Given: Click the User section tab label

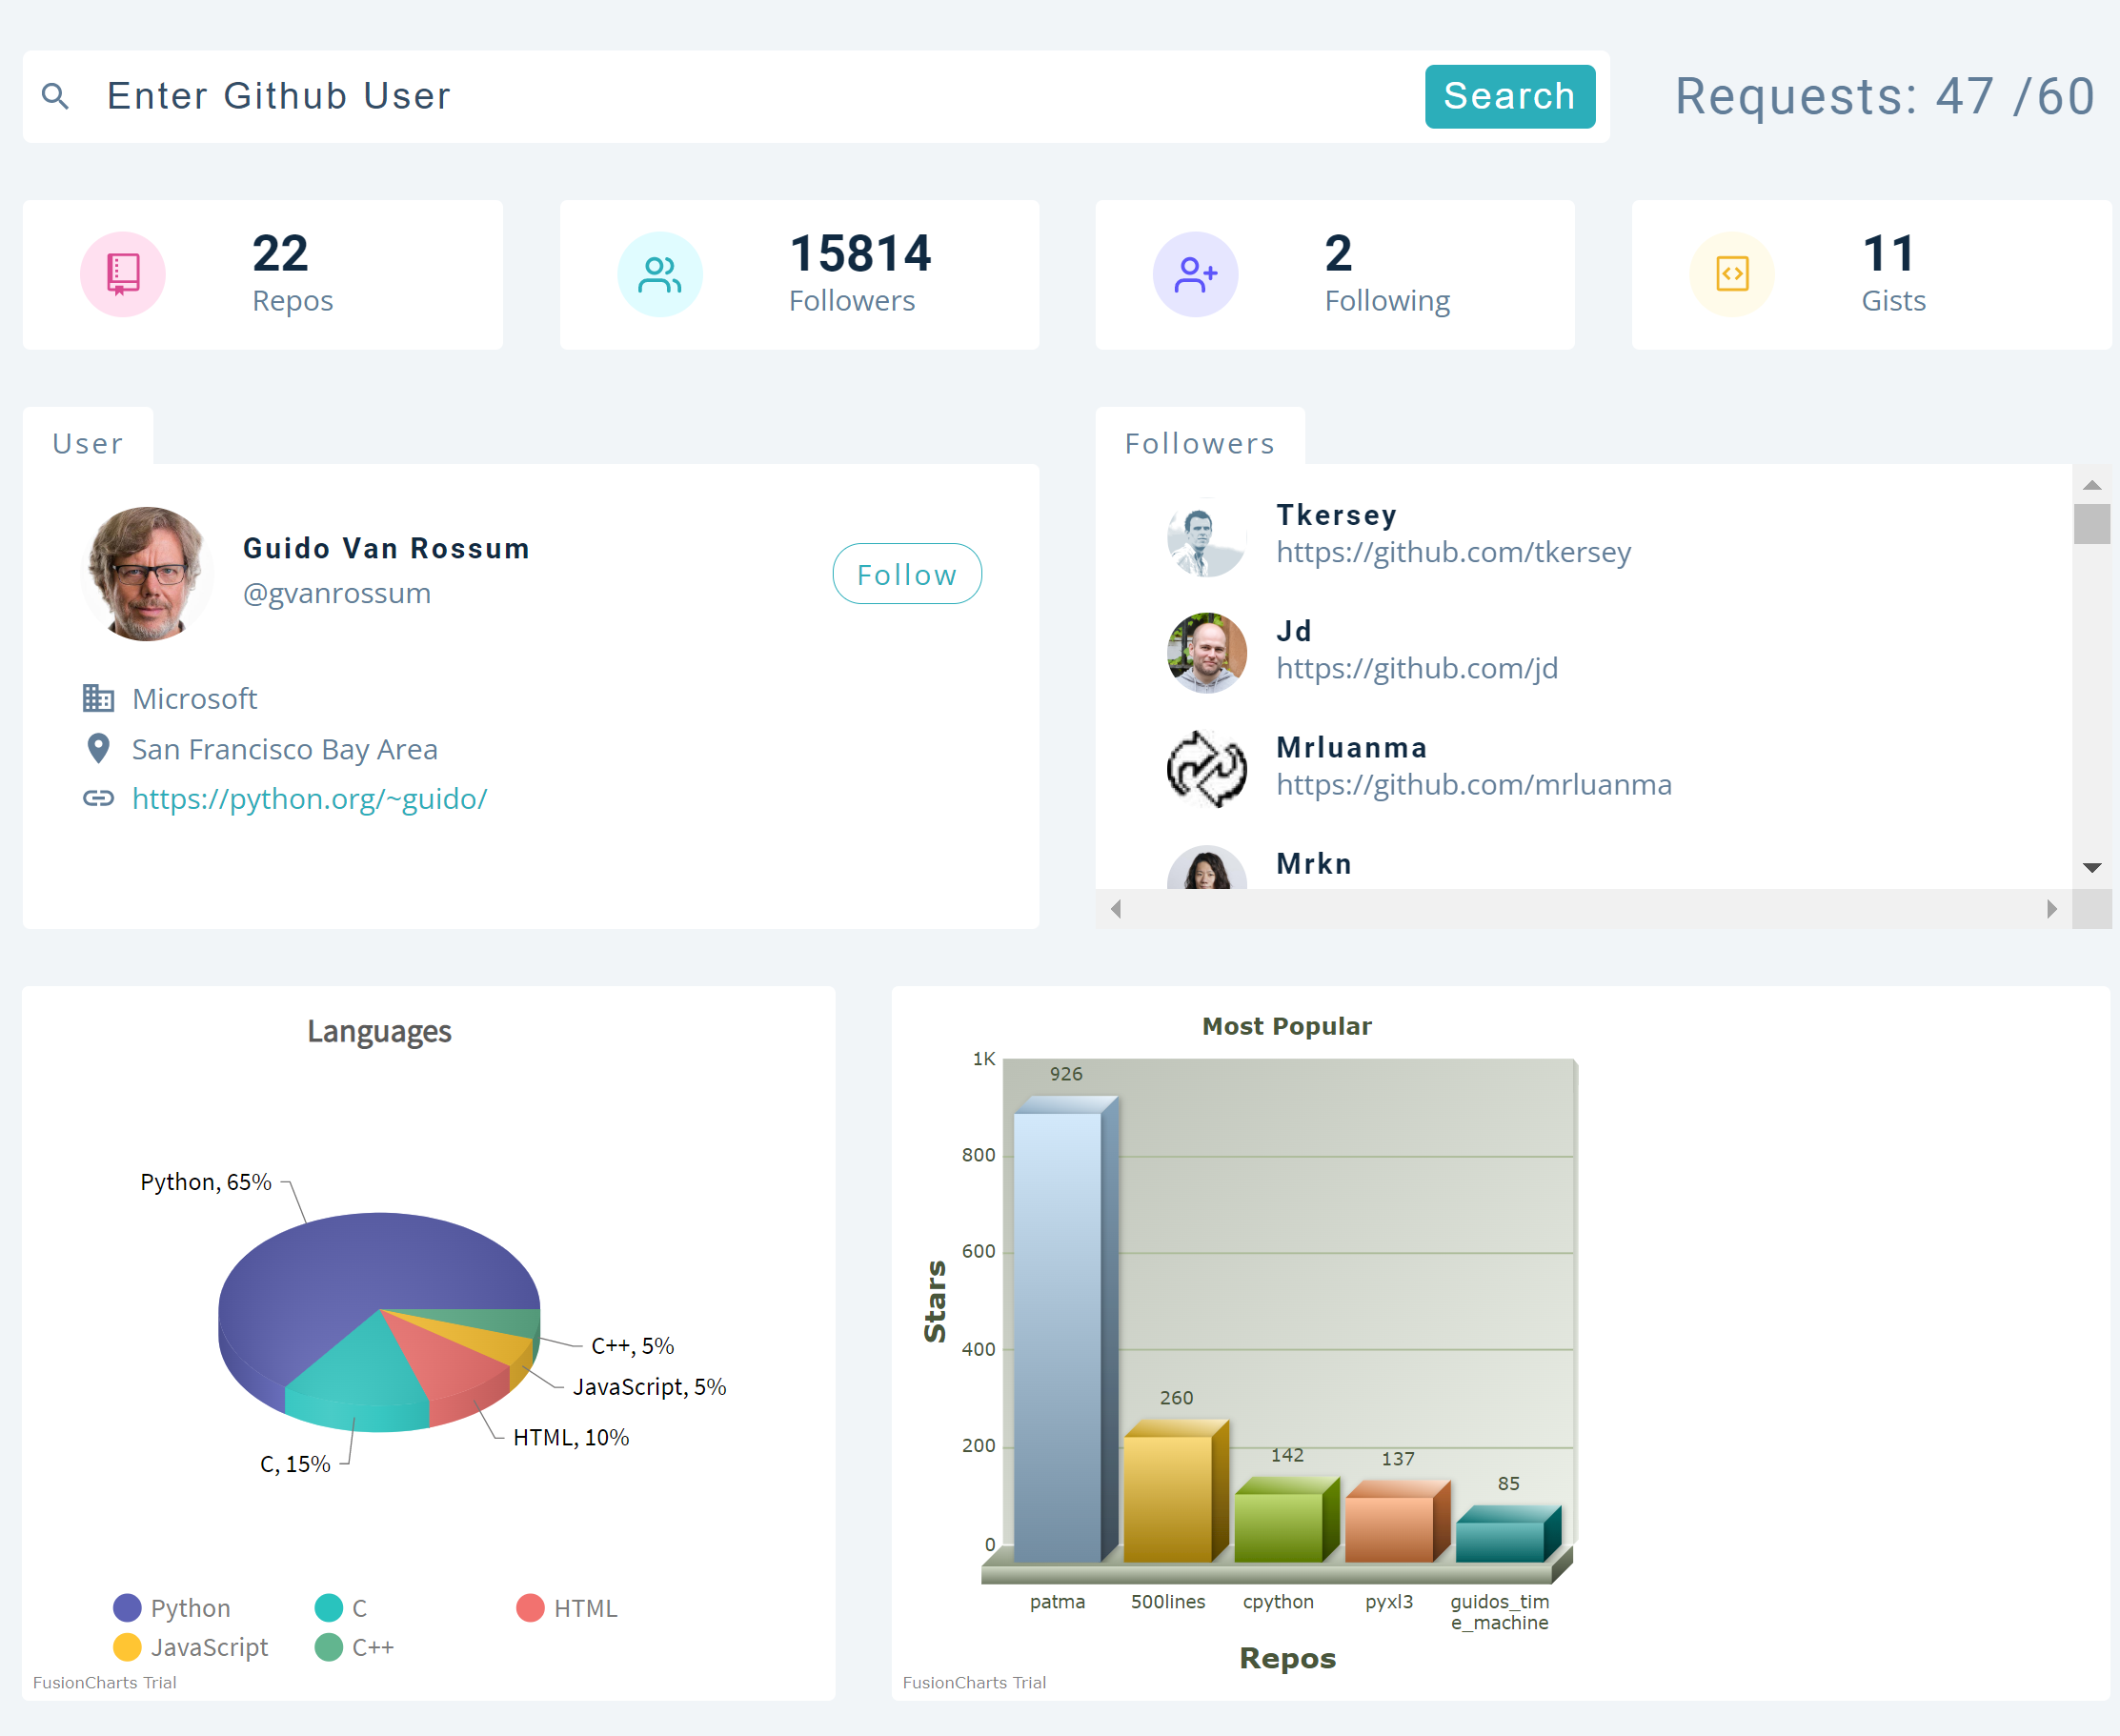Looking at the screenshot, I should (x=88, y=443).
